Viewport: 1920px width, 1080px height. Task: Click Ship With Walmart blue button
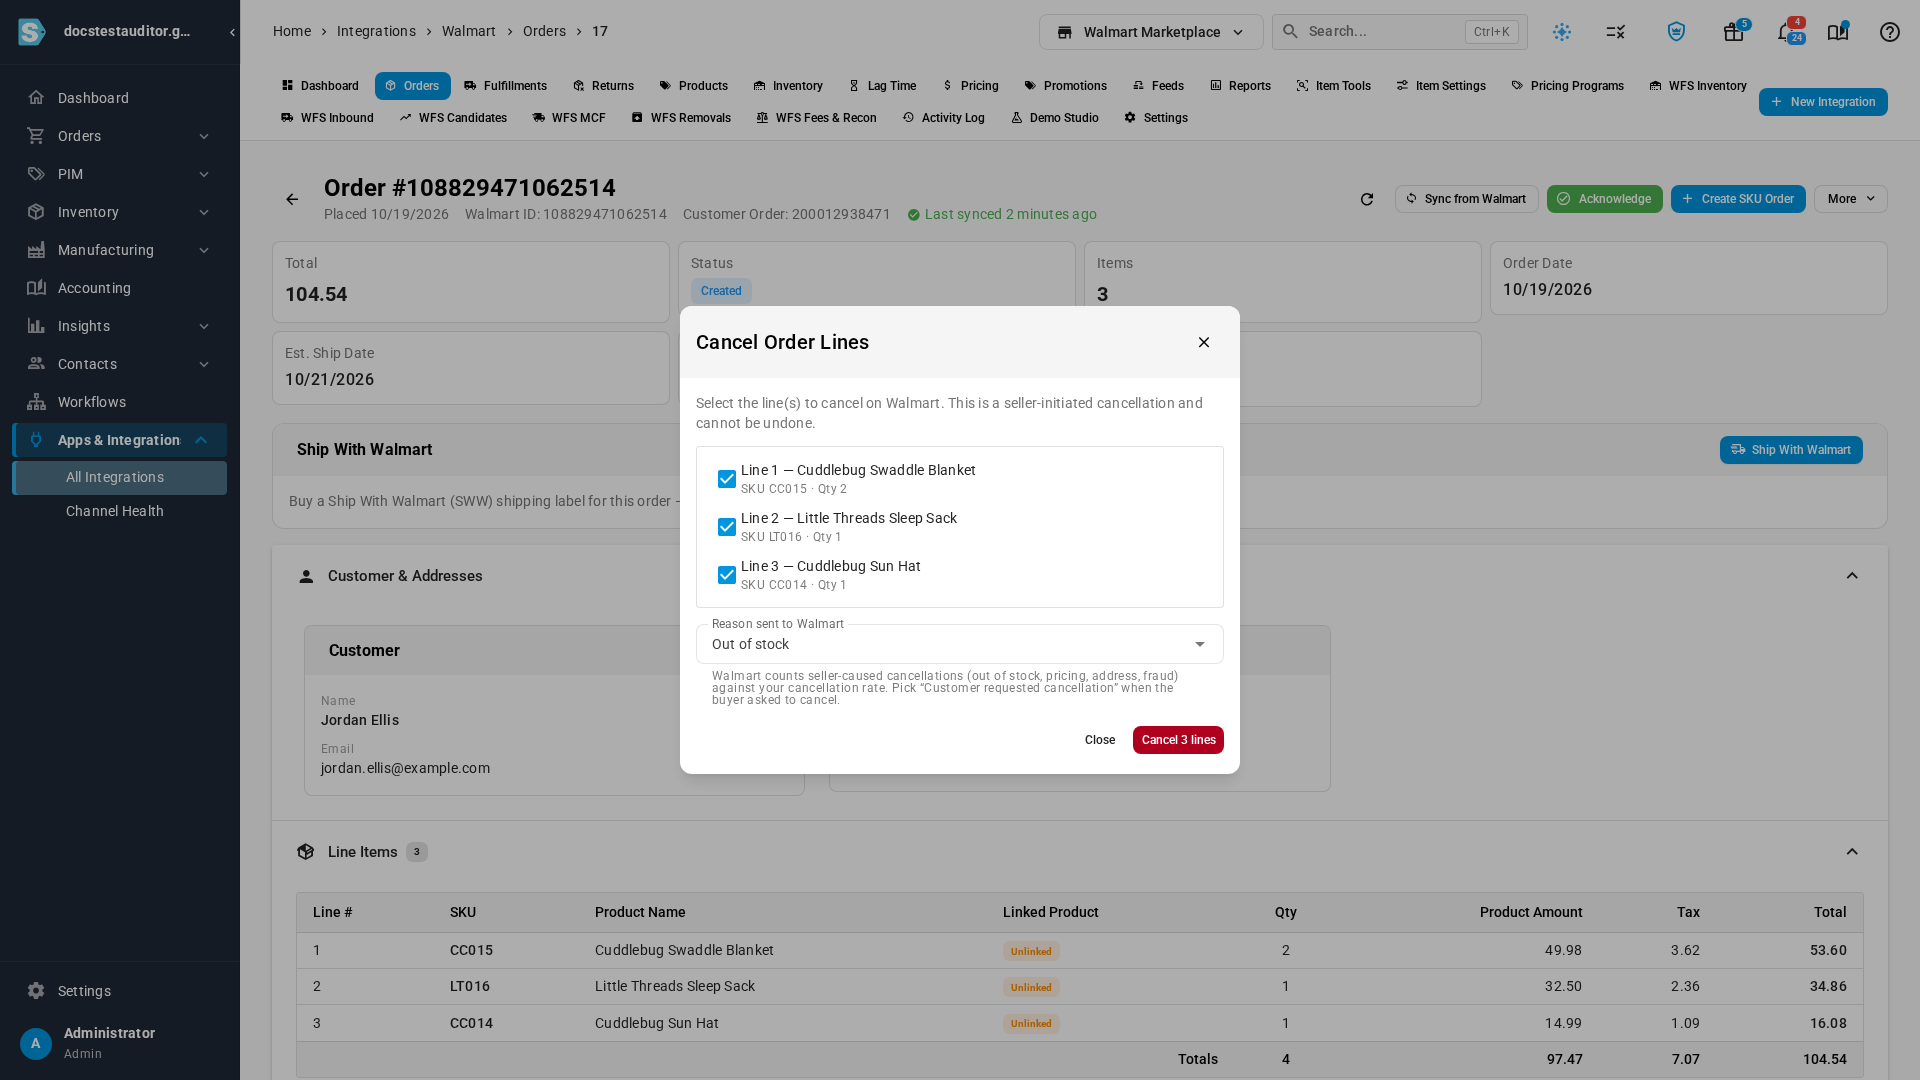pyautogui.click(x=1791, y=450)
